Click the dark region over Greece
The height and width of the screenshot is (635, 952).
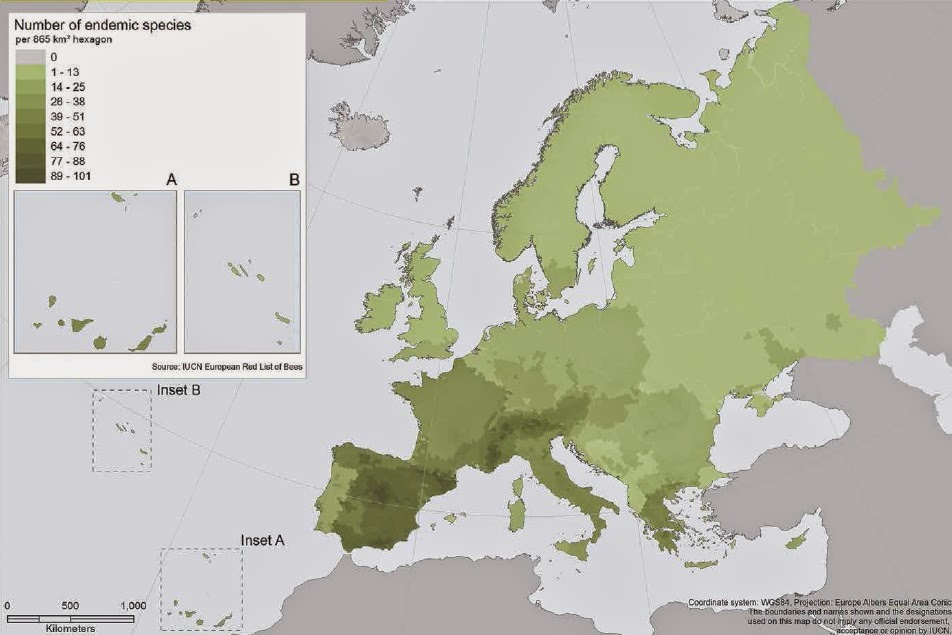tap(660, 515)
